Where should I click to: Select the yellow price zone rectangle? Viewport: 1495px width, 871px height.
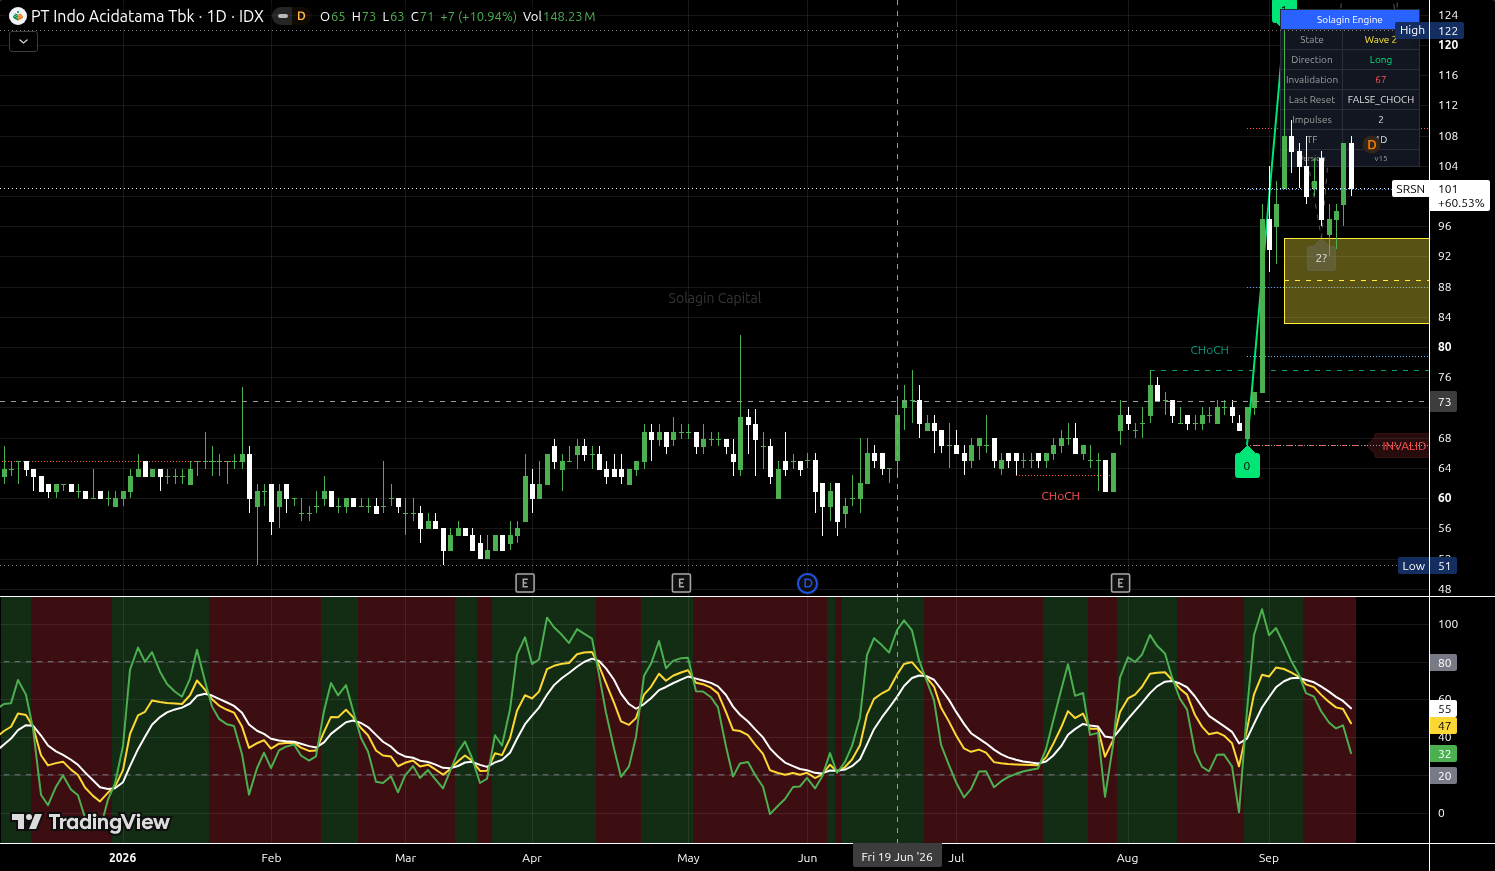[x=1356, y=281]
